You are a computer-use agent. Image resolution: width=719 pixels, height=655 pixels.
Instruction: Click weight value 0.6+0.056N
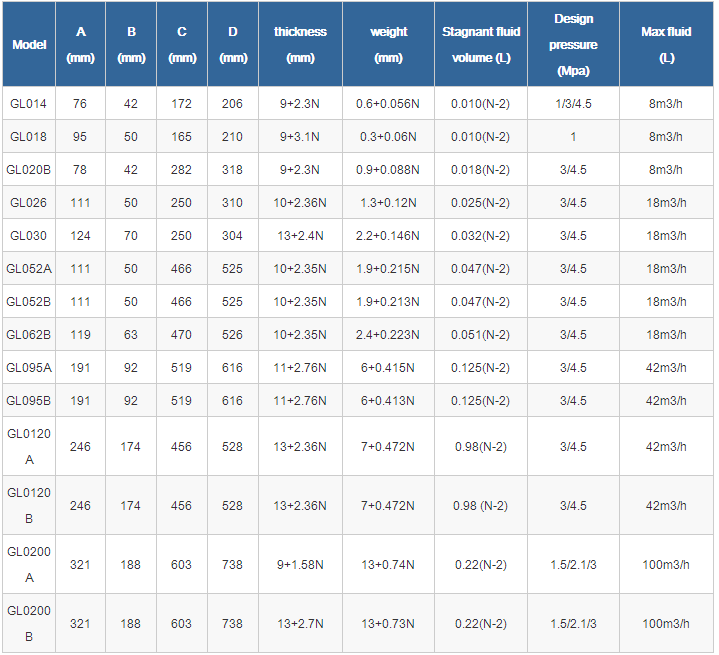coord(388,104)
